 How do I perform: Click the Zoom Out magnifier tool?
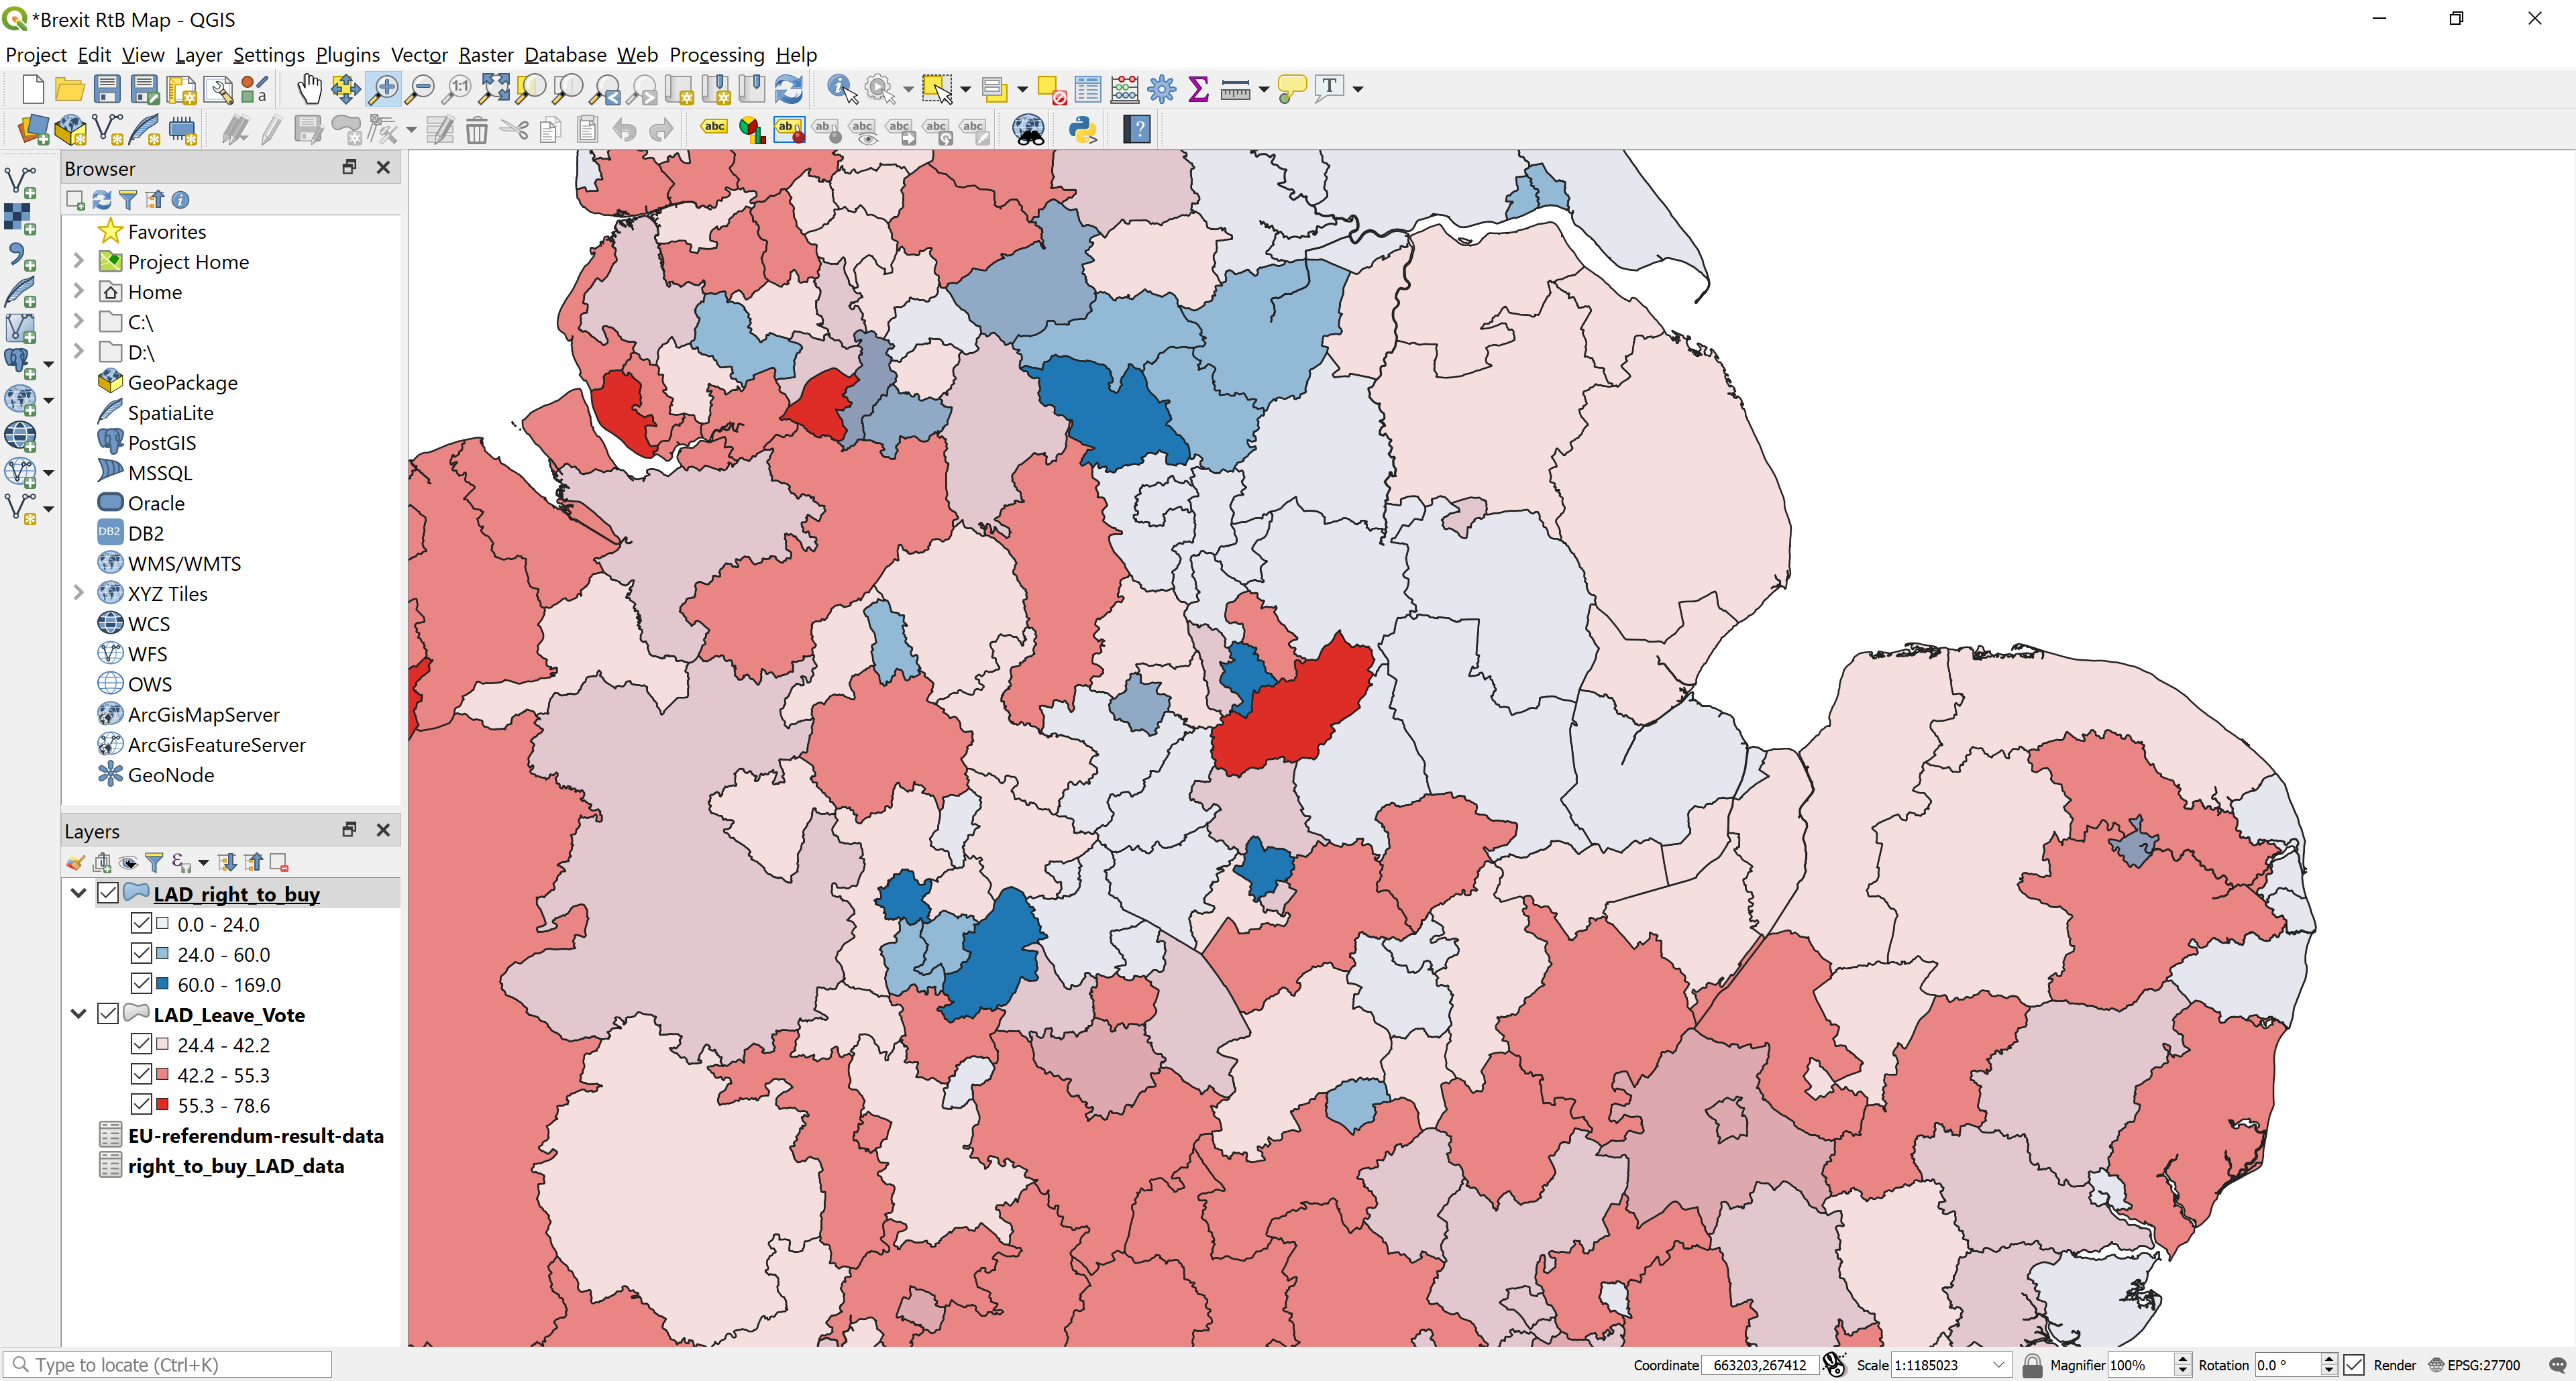(x=420, y=89)
